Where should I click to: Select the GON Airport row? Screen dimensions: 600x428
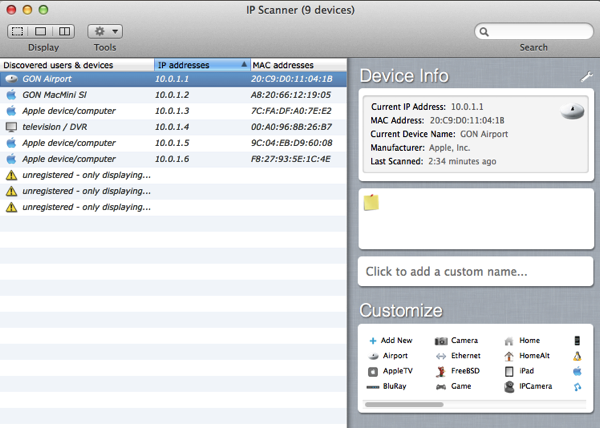pos(173,79)
